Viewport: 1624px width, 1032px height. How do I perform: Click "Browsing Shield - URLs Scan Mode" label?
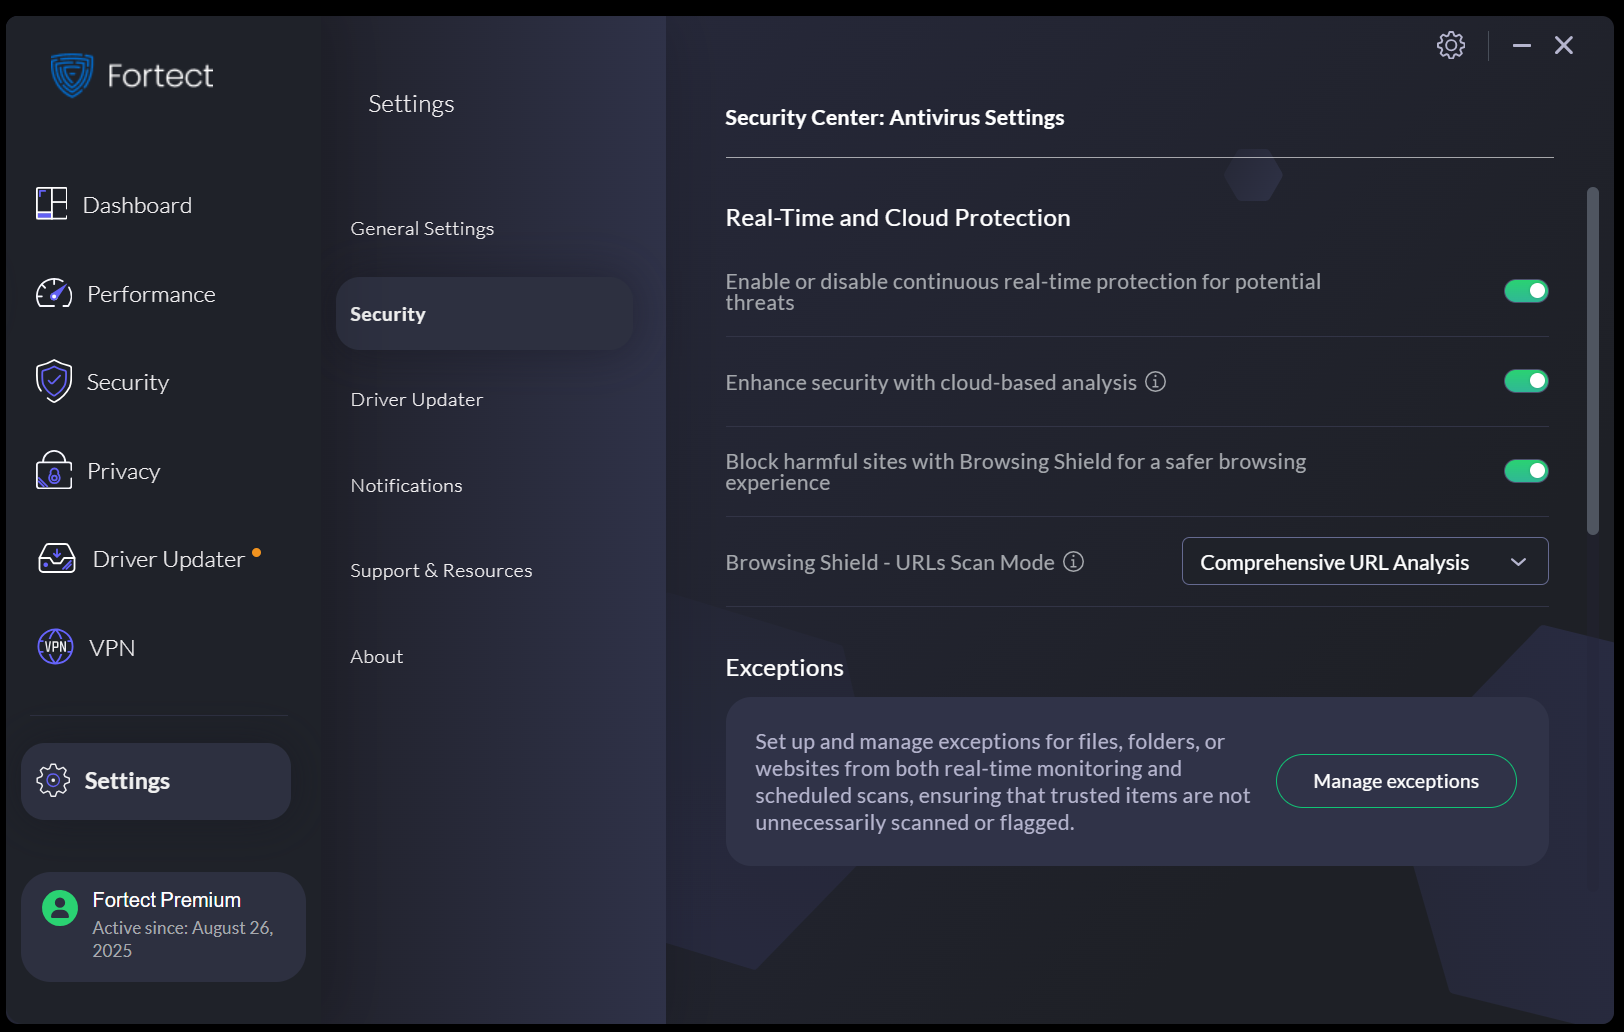(890, 563)
